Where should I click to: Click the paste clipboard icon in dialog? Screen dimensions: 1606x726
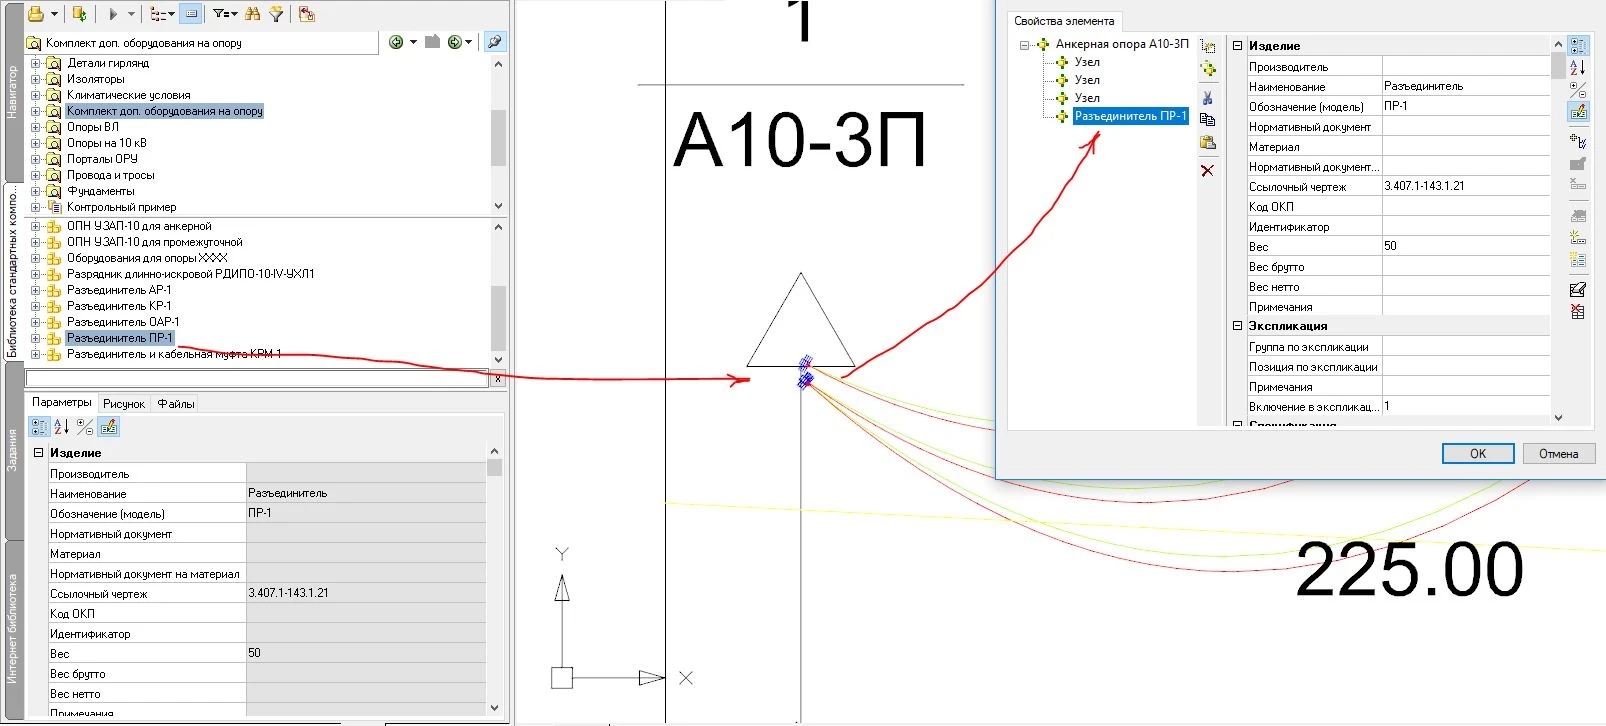coord(1208,143)
